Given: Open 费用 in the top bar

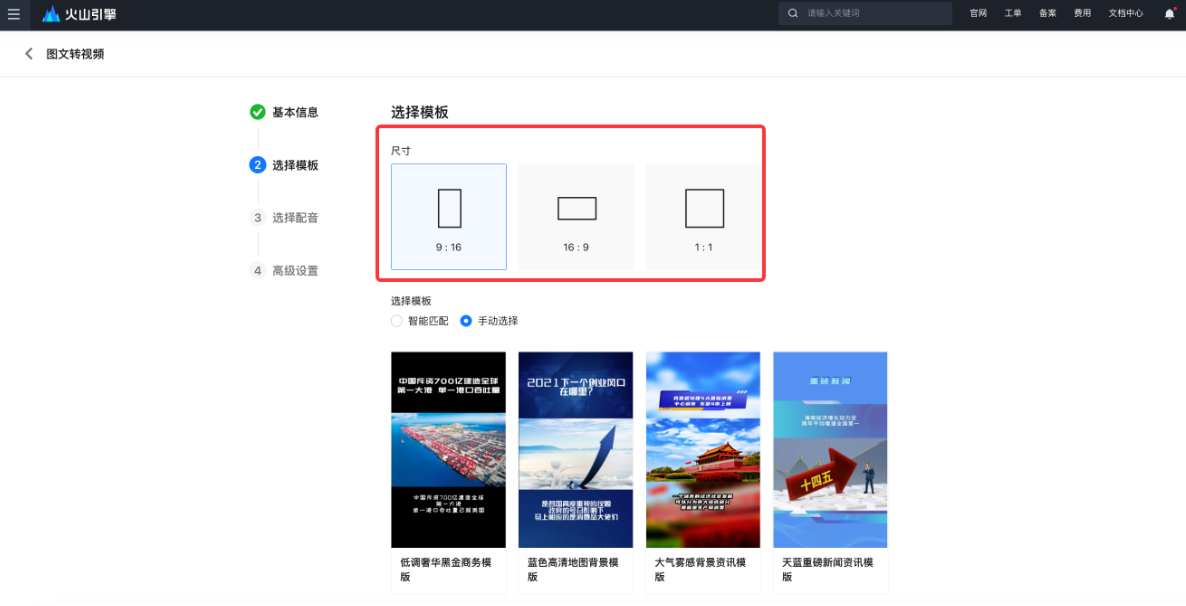Looking at the screenshot, I should (x=1082, y=14).
